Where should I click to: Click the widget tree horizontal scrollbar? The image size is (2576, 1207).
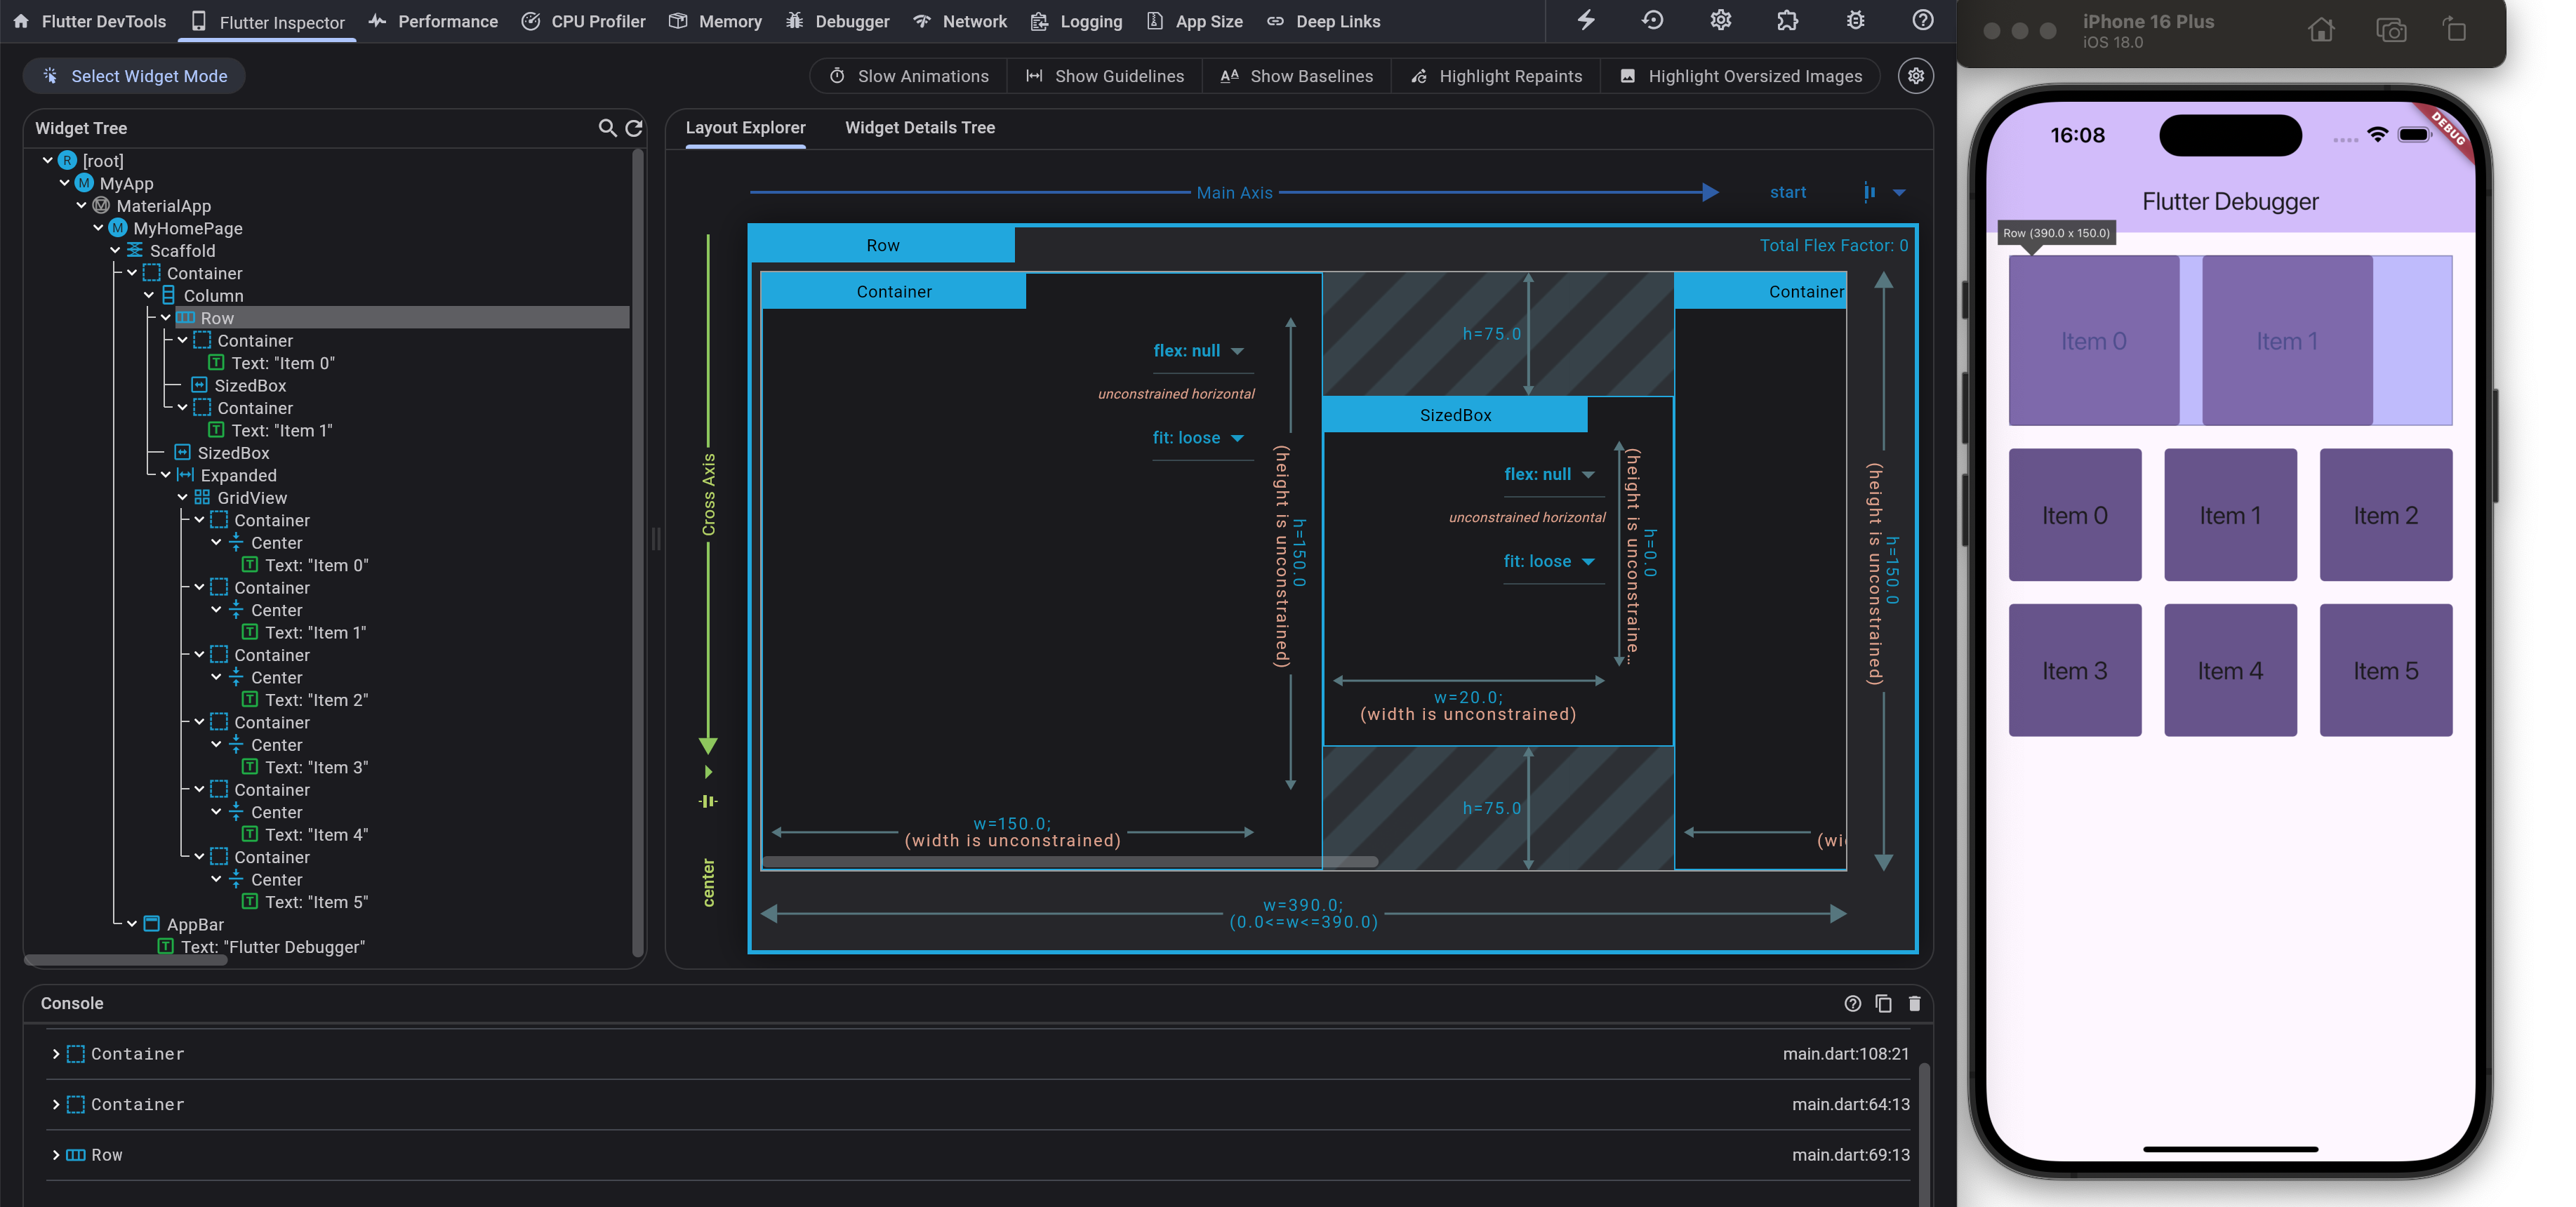pos(126,960)
